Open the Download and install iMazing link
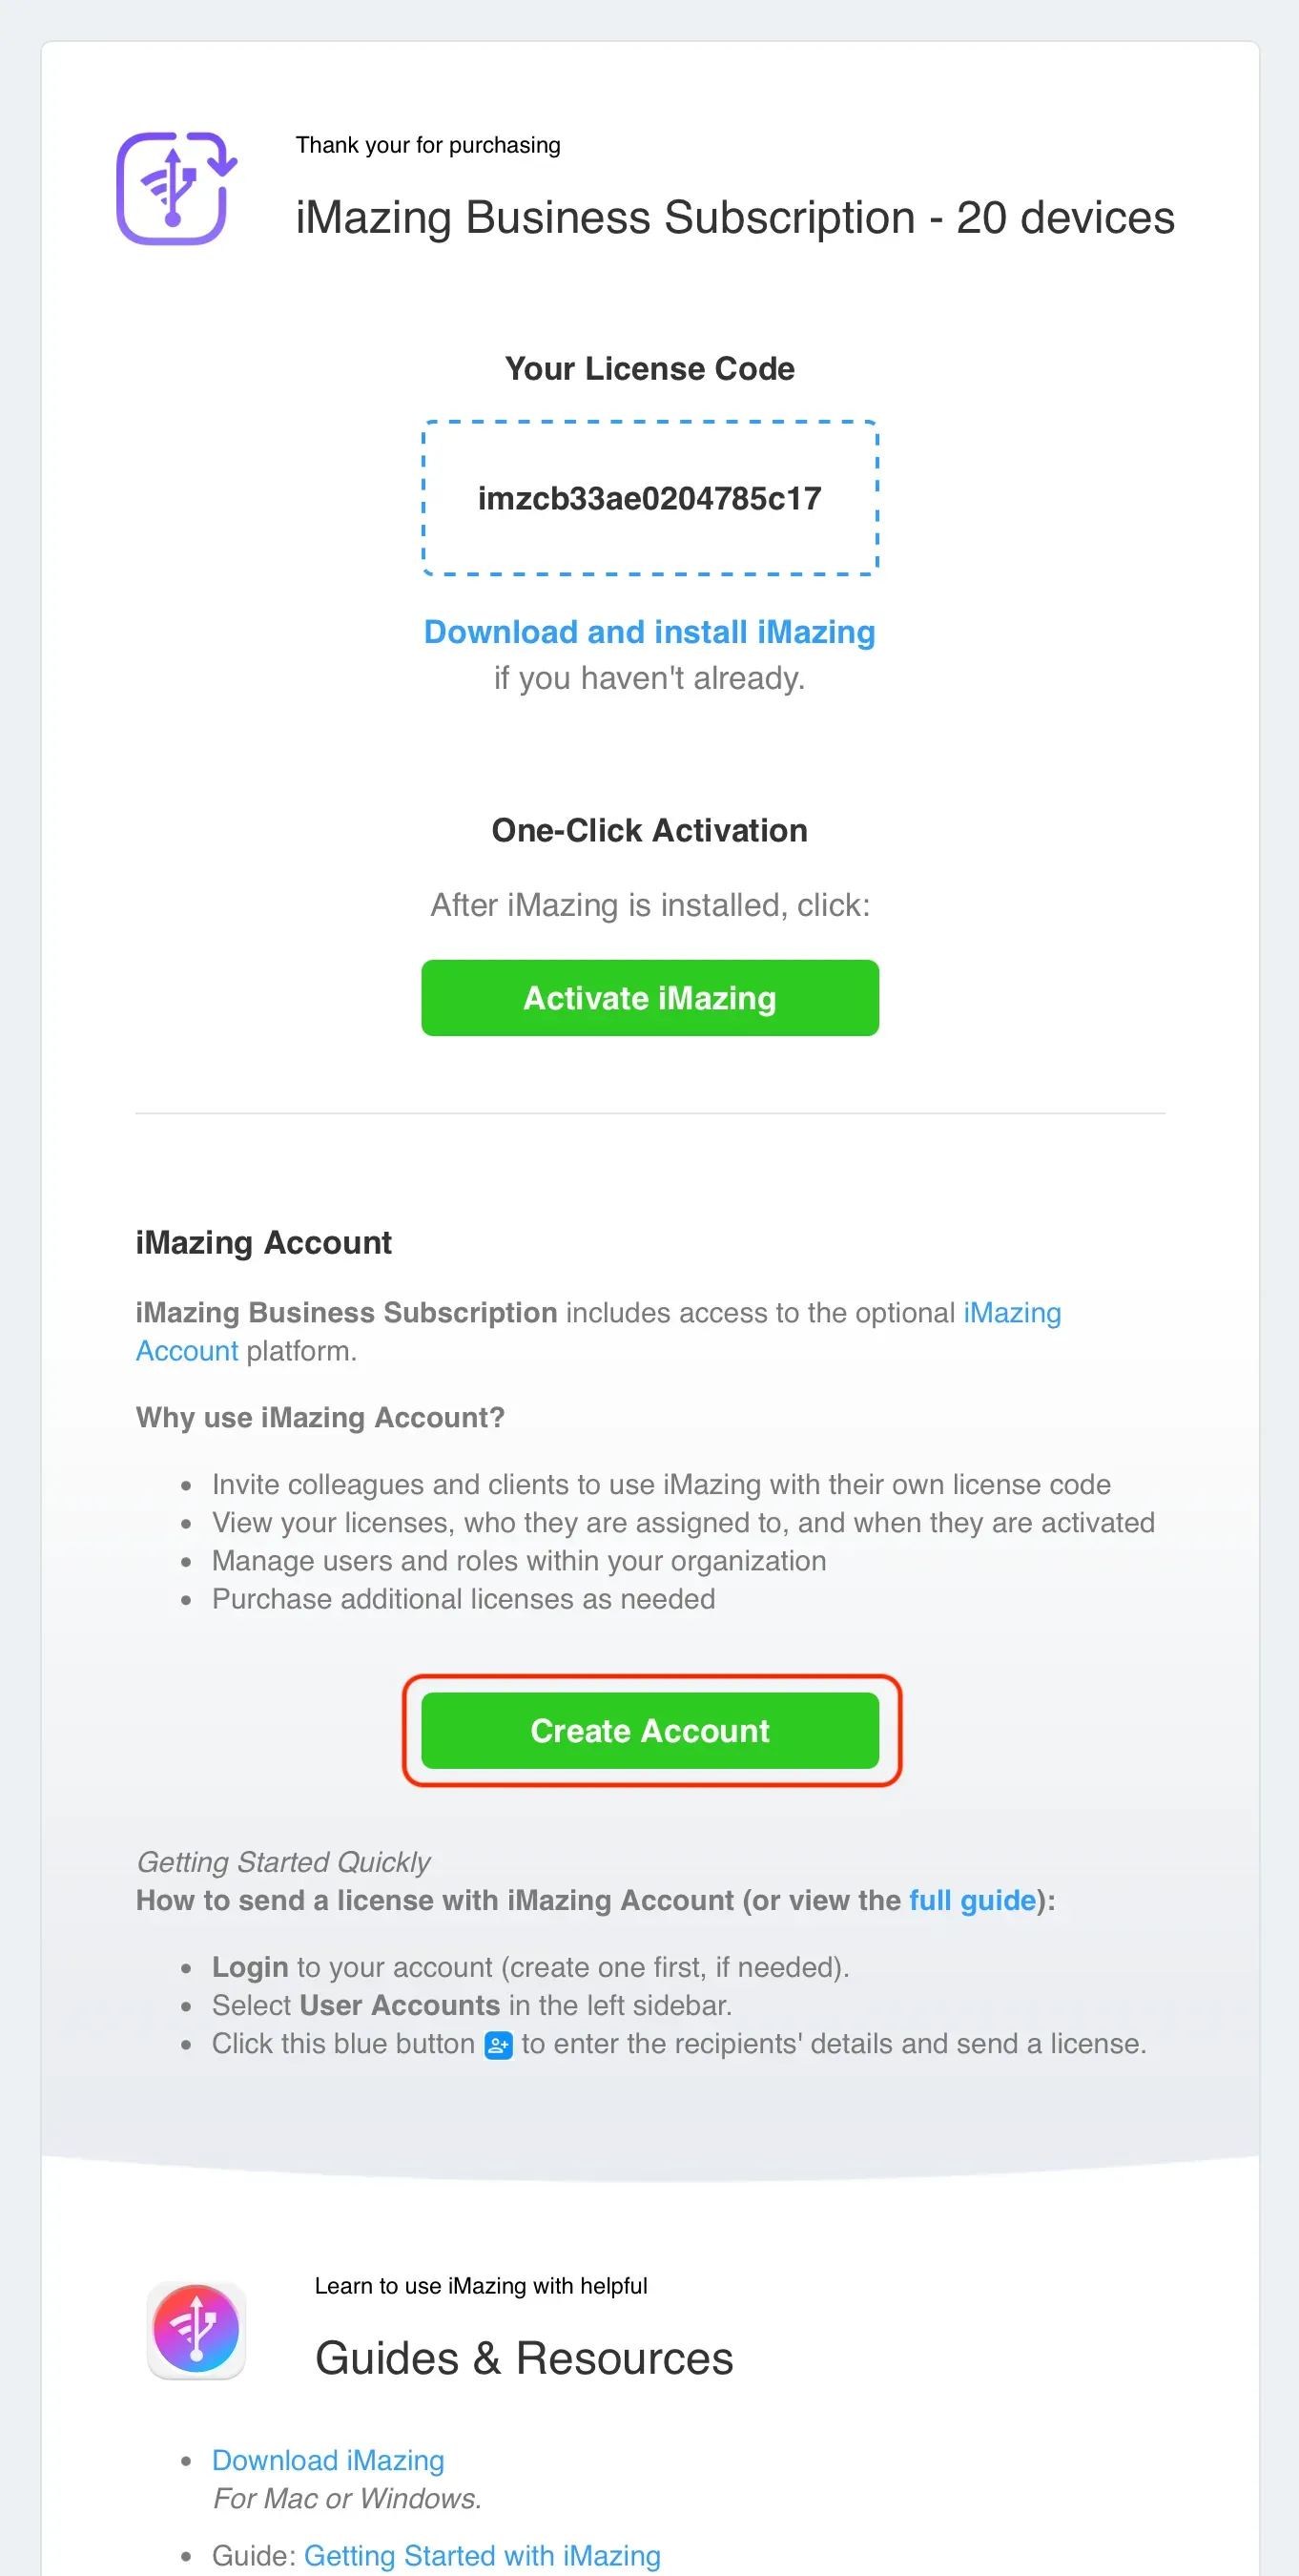The width and height of the screenshot is (1299, 2576). click(650, 632)
